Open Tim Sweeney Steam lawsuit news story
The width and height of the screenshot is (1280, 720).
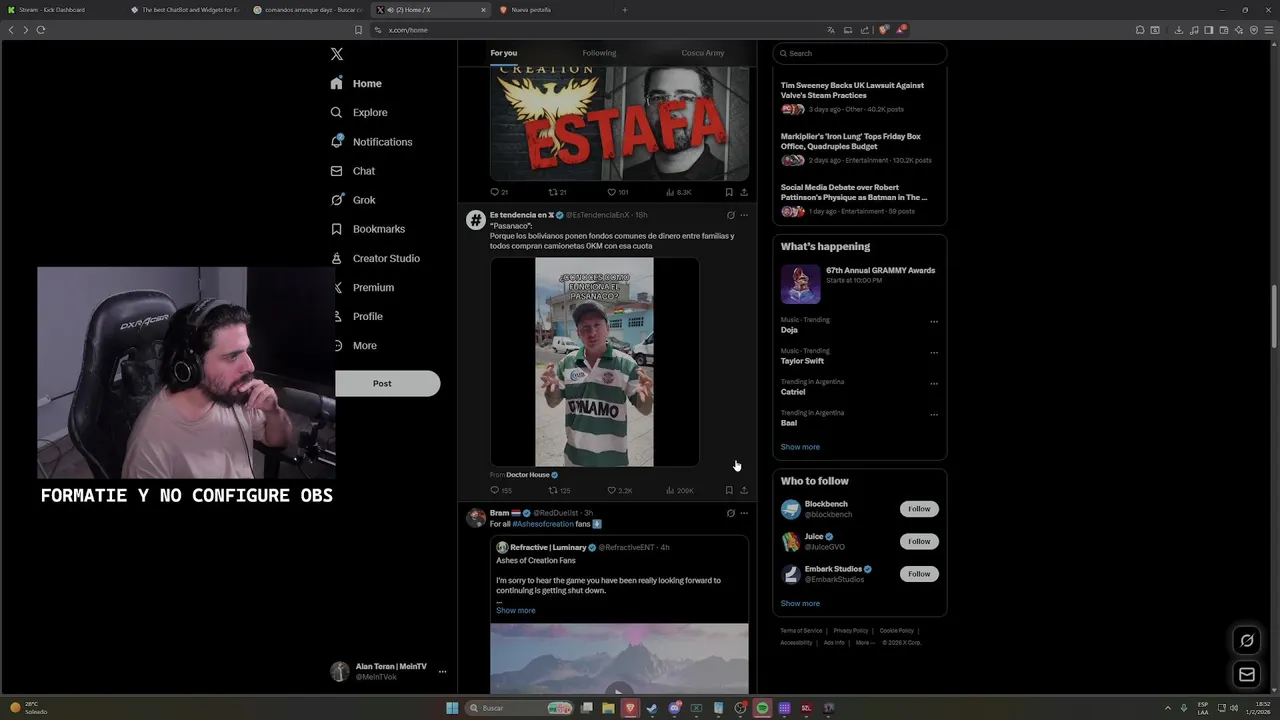click(x=859, y=97)
